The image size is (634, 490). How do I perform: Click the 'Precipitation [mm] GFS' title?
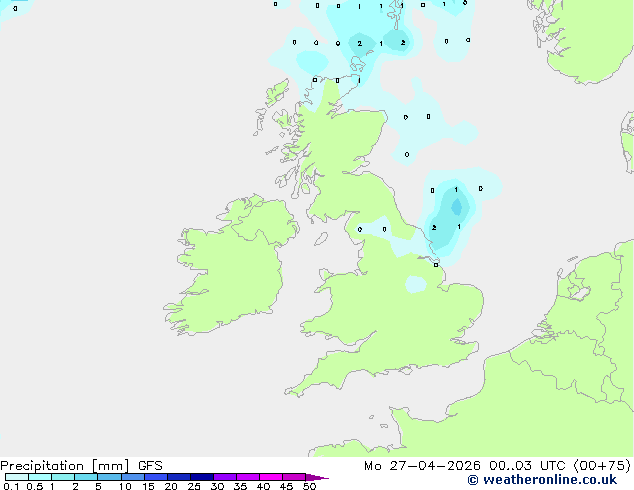click(x=81, y=466)
